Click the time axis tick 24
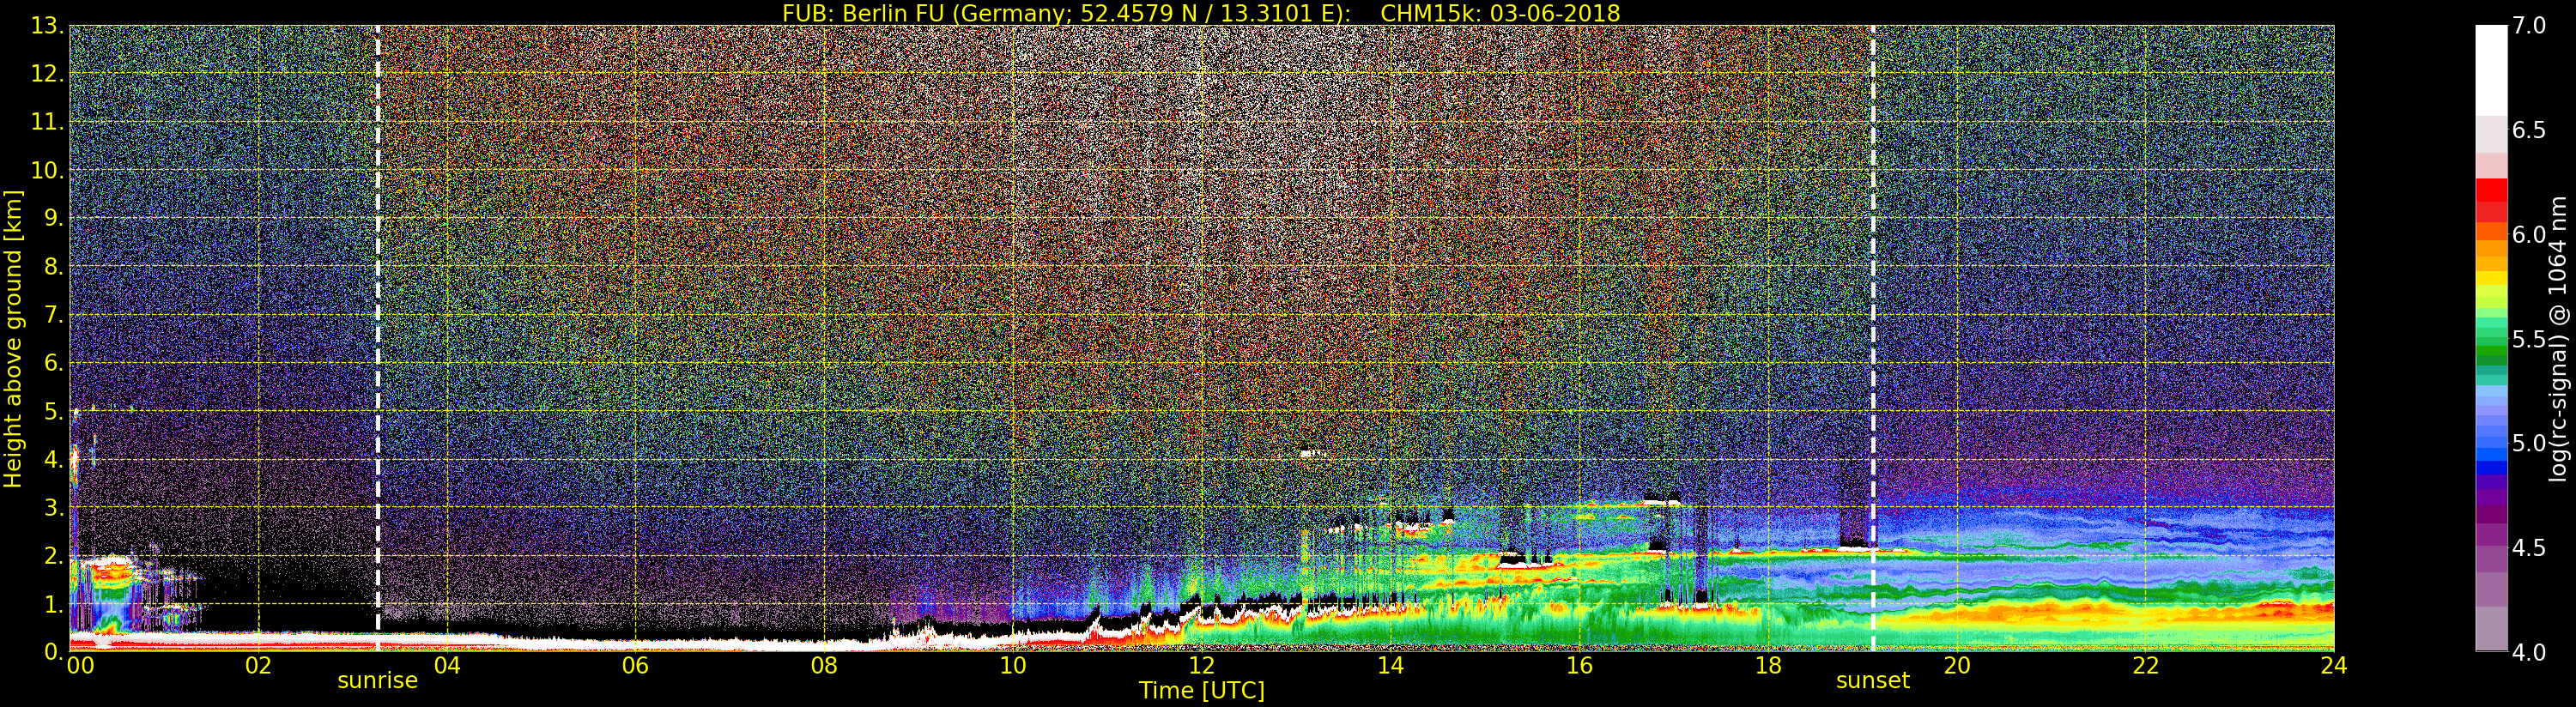The height and width of the screenshot is (707, 2576). 2333,666
